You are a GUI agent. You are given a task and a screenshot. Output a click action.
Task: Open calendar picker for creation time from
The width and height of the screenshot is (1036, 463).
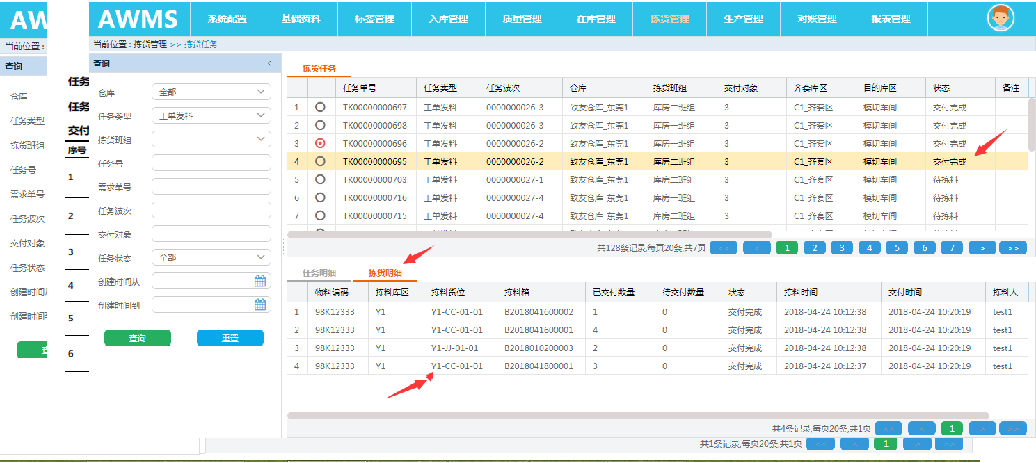(x=260, y=281)
